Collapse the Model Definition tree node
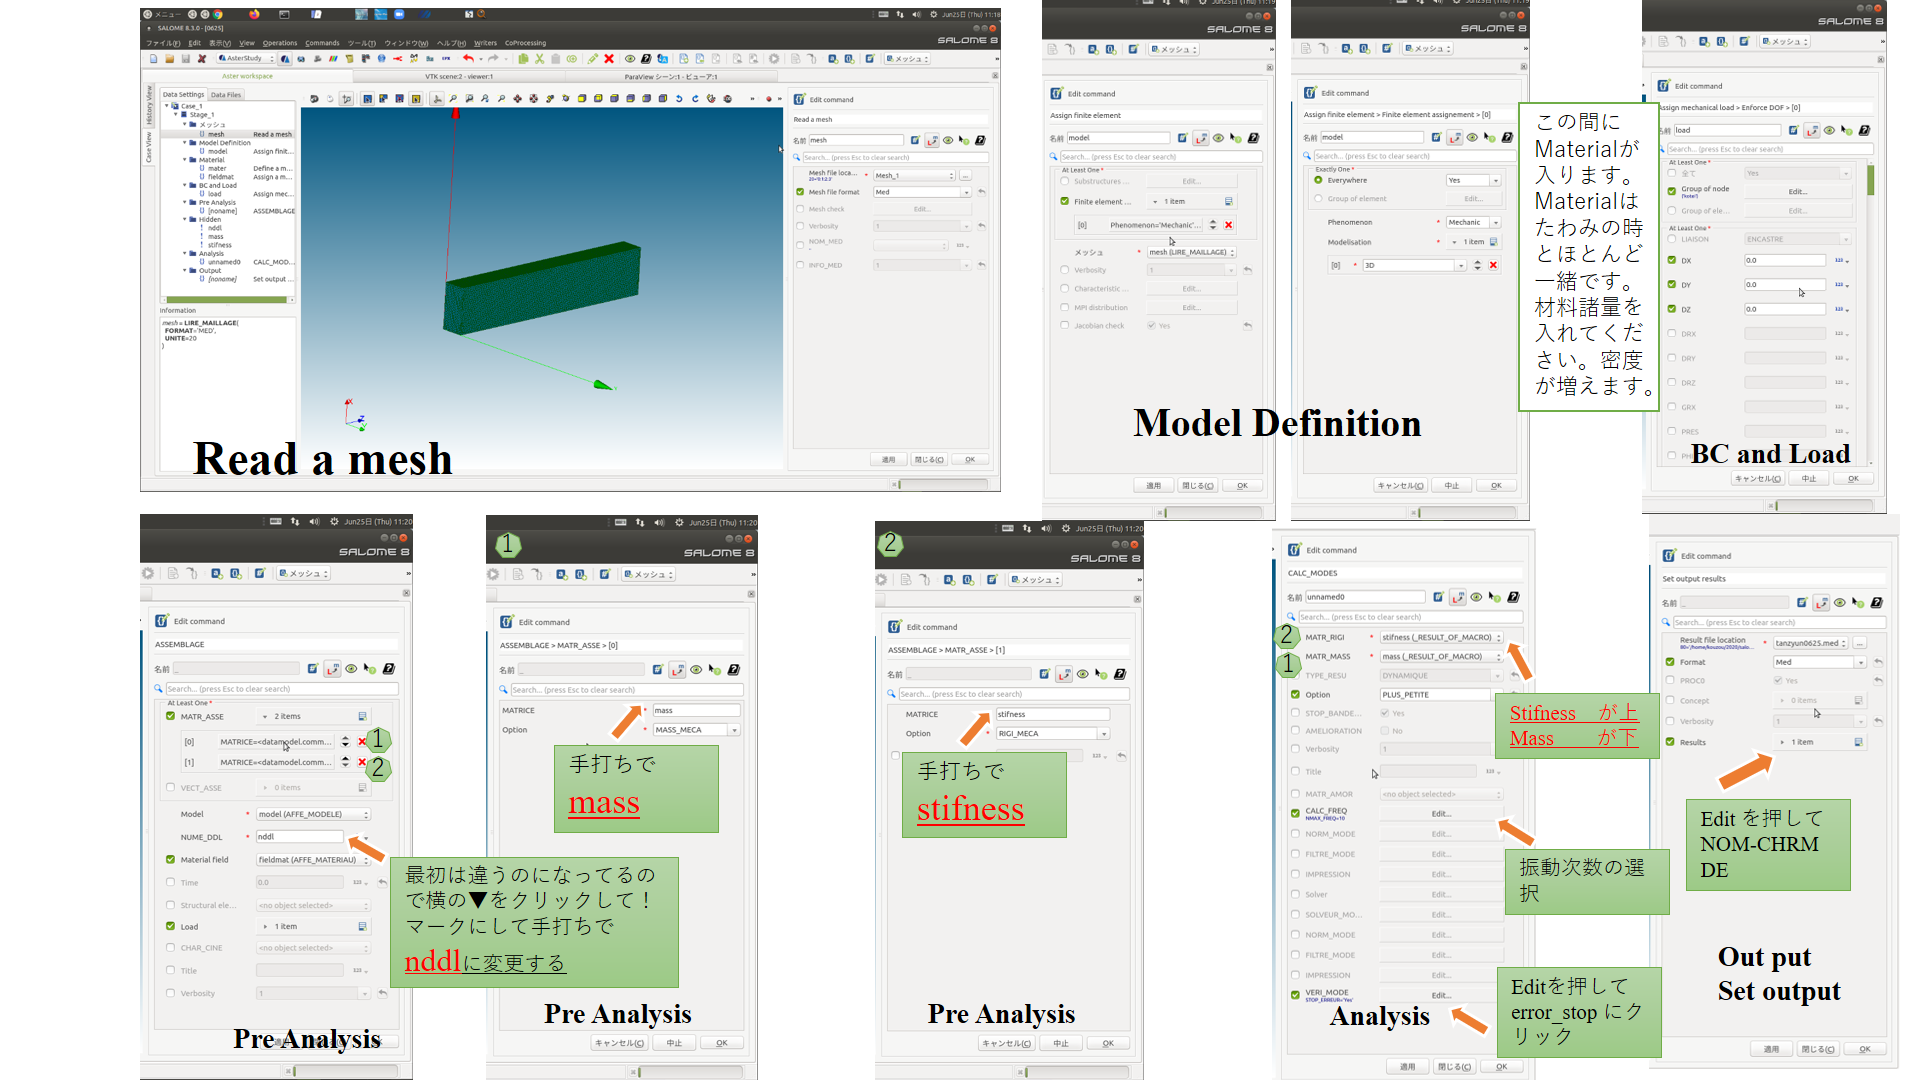Screen dimensions: 1920x1080 point(185,143)
